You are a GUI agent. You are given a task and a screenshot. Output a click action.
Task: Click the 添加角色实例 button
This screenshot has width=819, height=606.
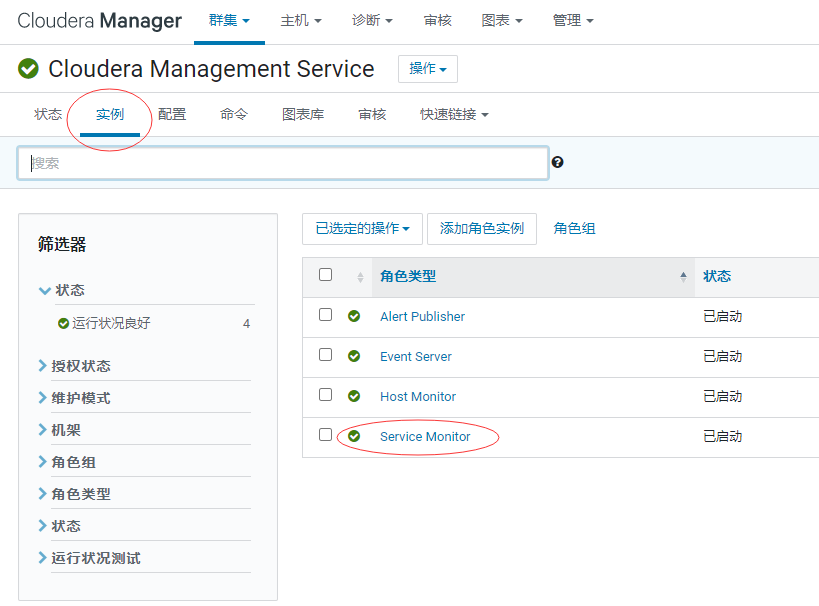(x=482, y=229)
